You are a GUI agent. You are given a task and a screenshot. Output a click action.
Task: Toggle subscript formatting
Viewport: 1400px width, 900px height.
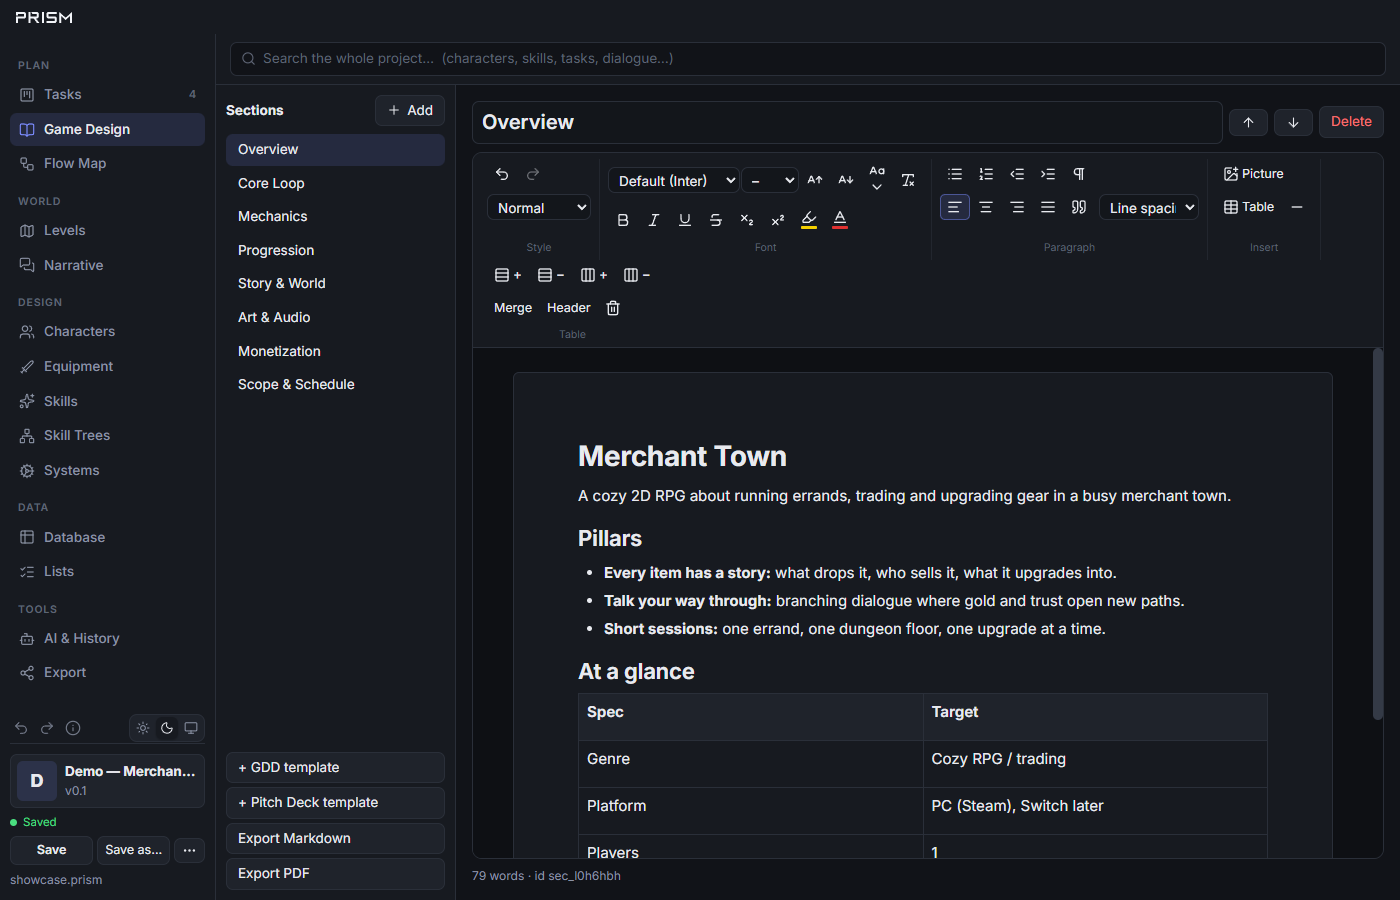[x=747, y=220]
